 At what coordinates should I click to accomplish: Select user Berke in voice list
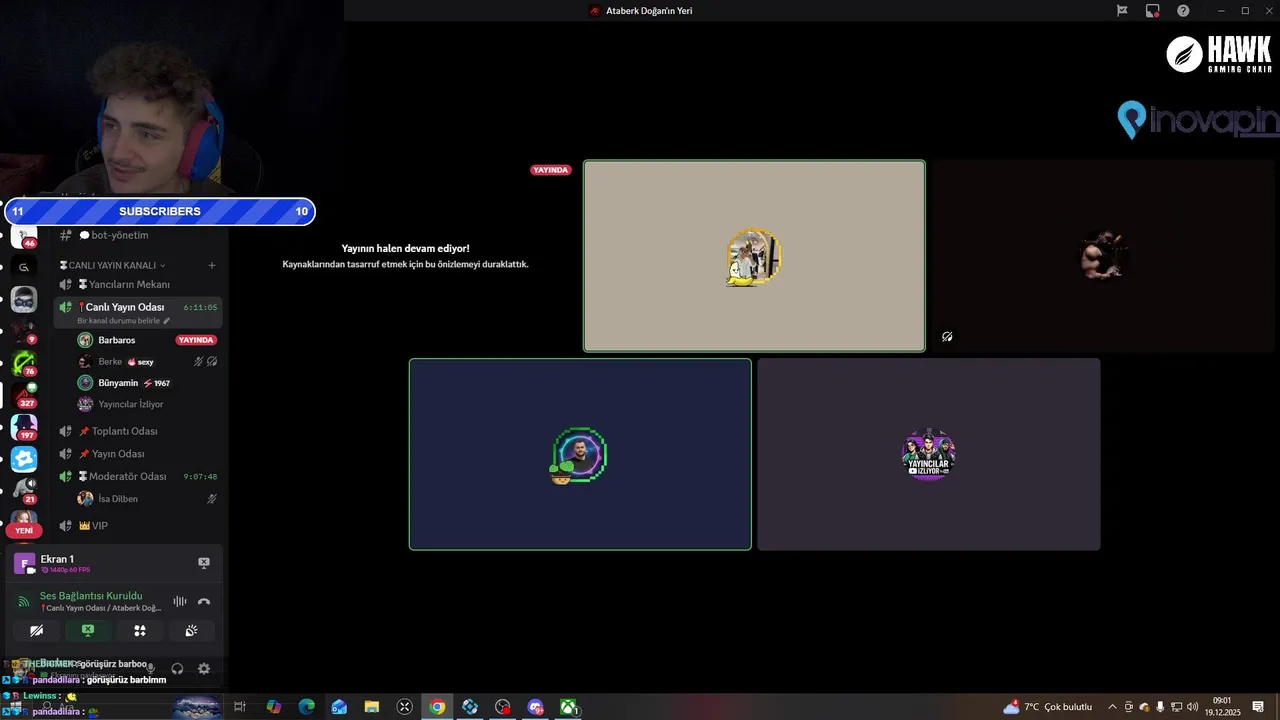[110, 362]
